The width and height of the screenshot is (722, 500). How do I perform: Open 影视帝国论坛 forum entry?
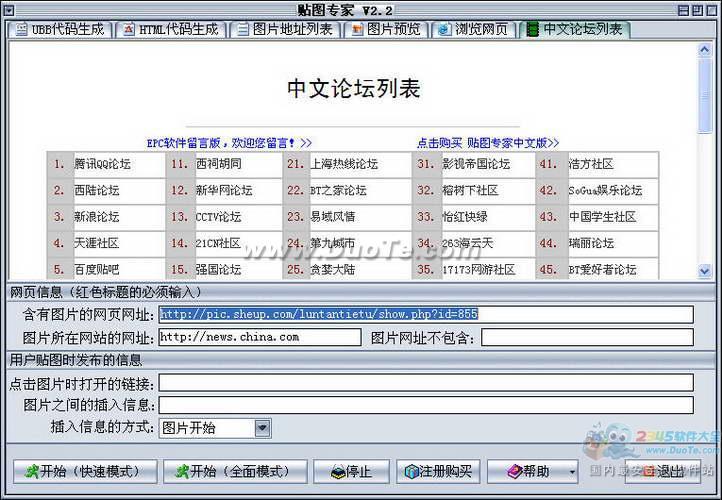tap(476, 164)
